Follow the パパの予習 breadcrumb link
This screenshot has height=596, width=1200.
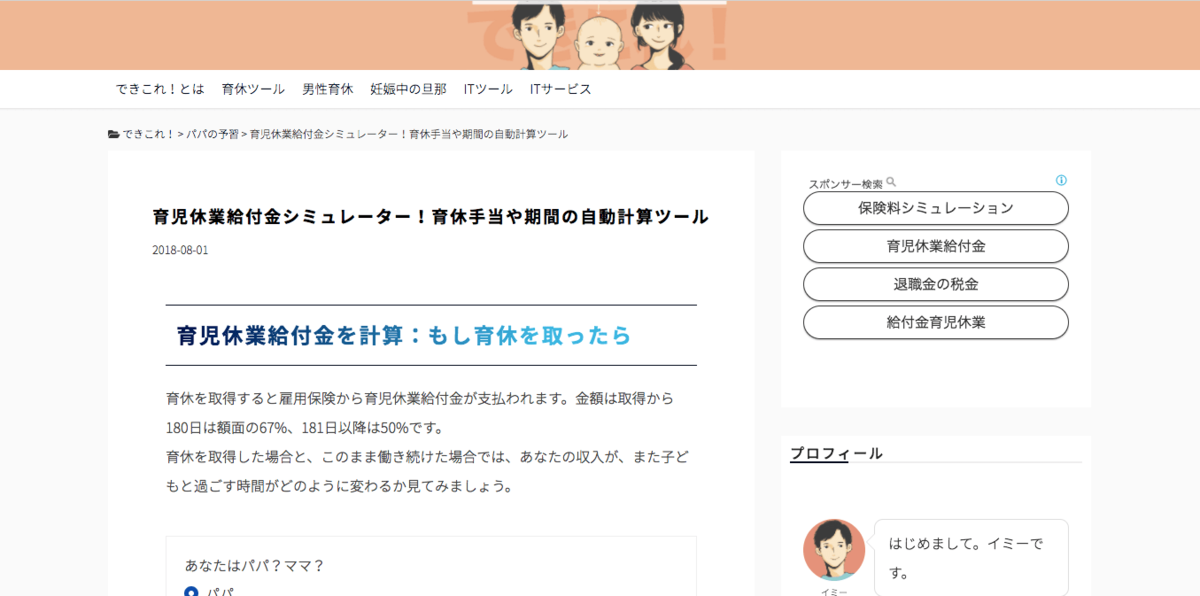(212, 134)
